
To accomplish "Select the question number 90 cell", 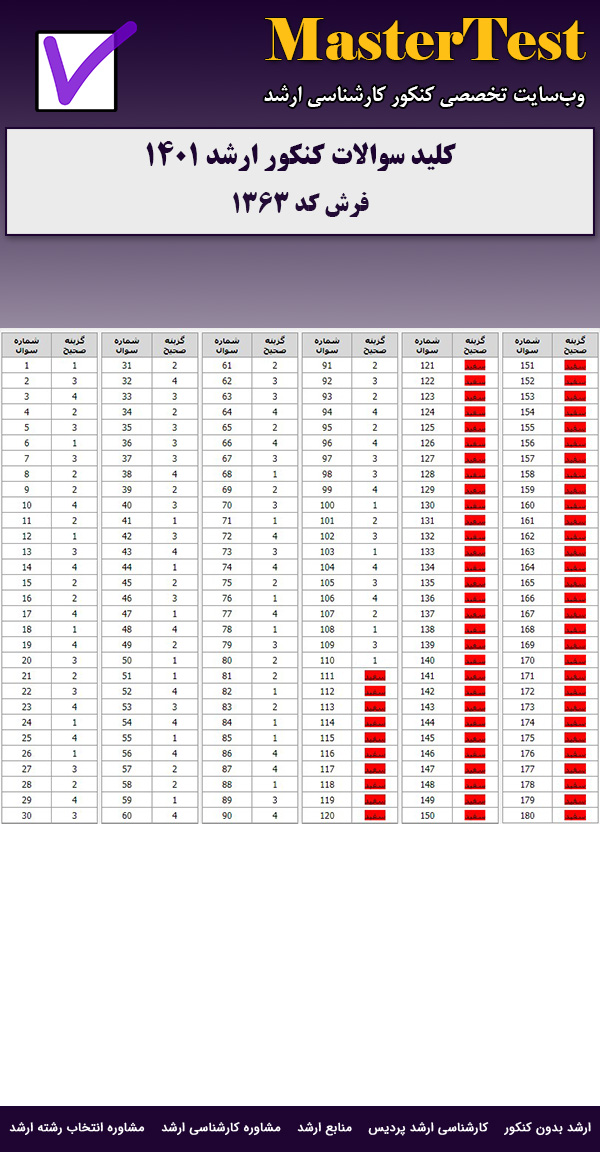I will pos(227,815).
